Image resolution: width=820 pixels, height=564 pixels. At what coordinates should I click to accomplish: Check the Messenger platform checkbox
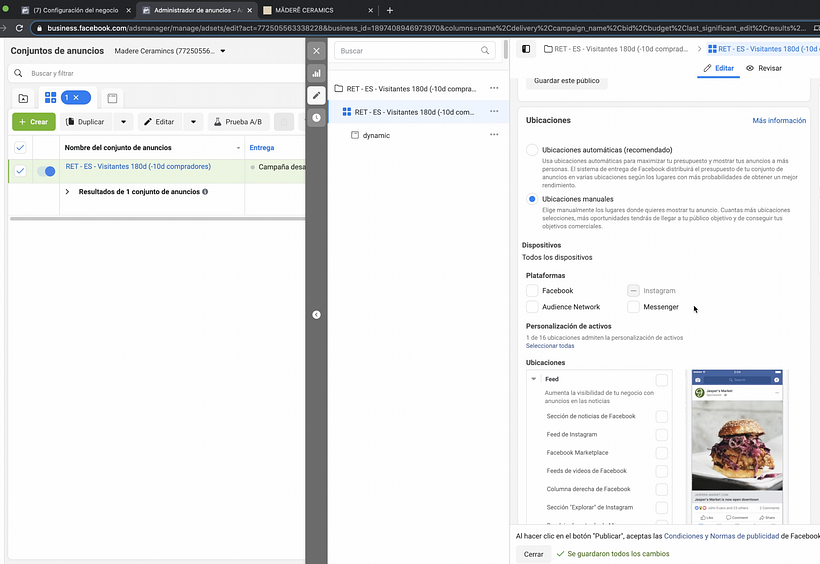coord(633,307)
